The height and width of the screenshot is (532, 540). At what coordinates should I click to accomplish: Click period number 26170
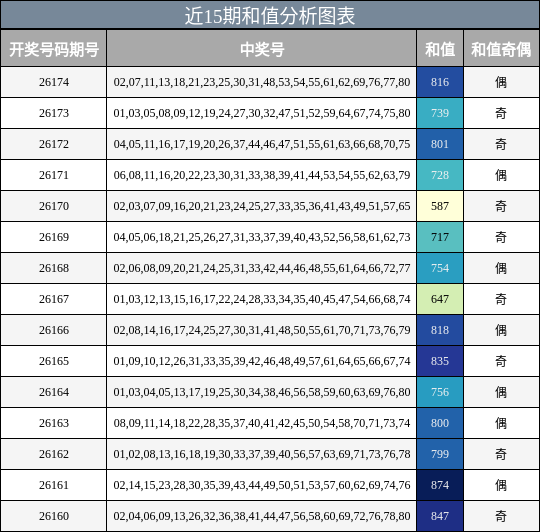point(54,206)
